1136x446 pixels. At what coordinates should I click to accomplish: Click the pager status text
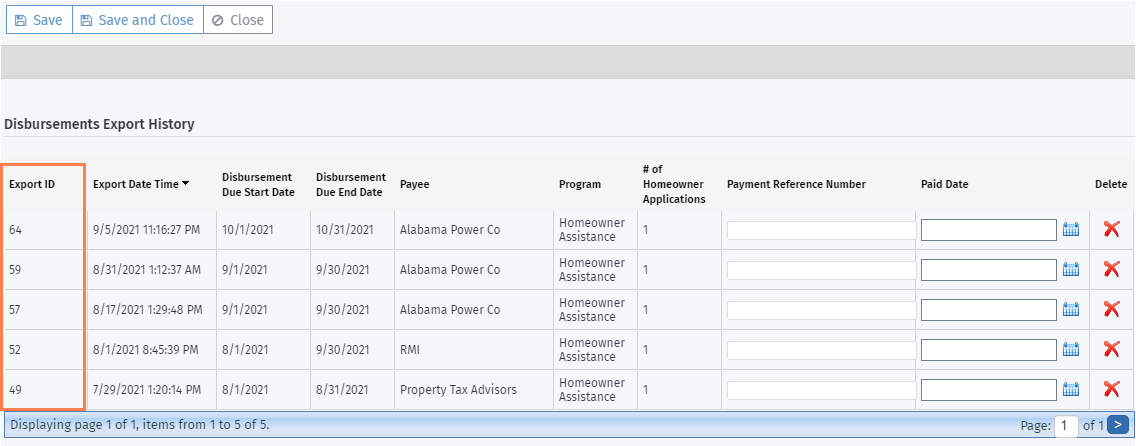point(140,425)
